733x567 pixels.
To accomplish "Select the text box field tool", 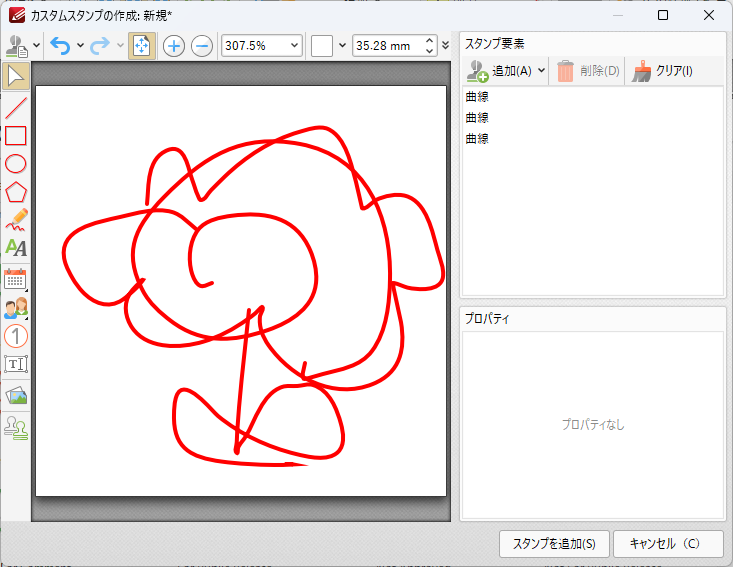I will pos(16,364).
